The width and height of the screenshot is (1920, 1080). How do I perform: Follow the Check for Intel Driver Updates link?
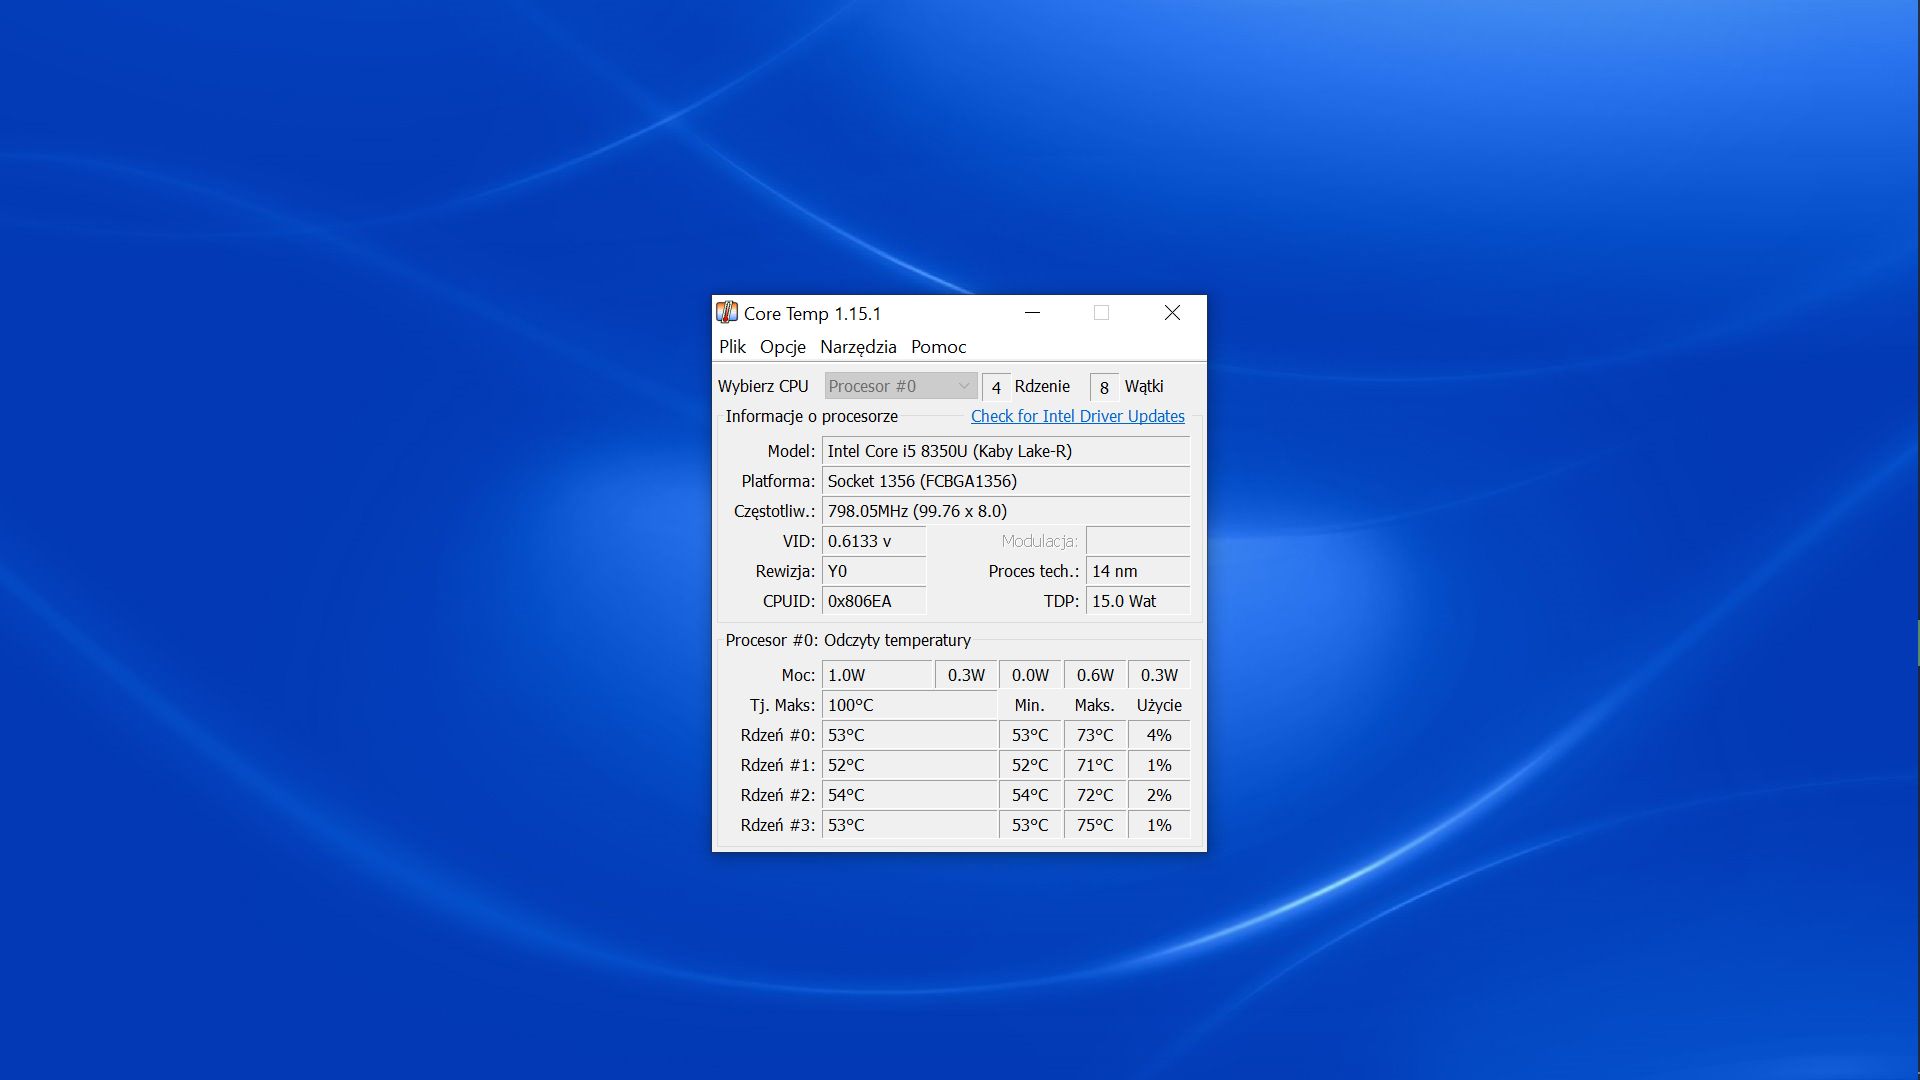[x=1078, y=416]
